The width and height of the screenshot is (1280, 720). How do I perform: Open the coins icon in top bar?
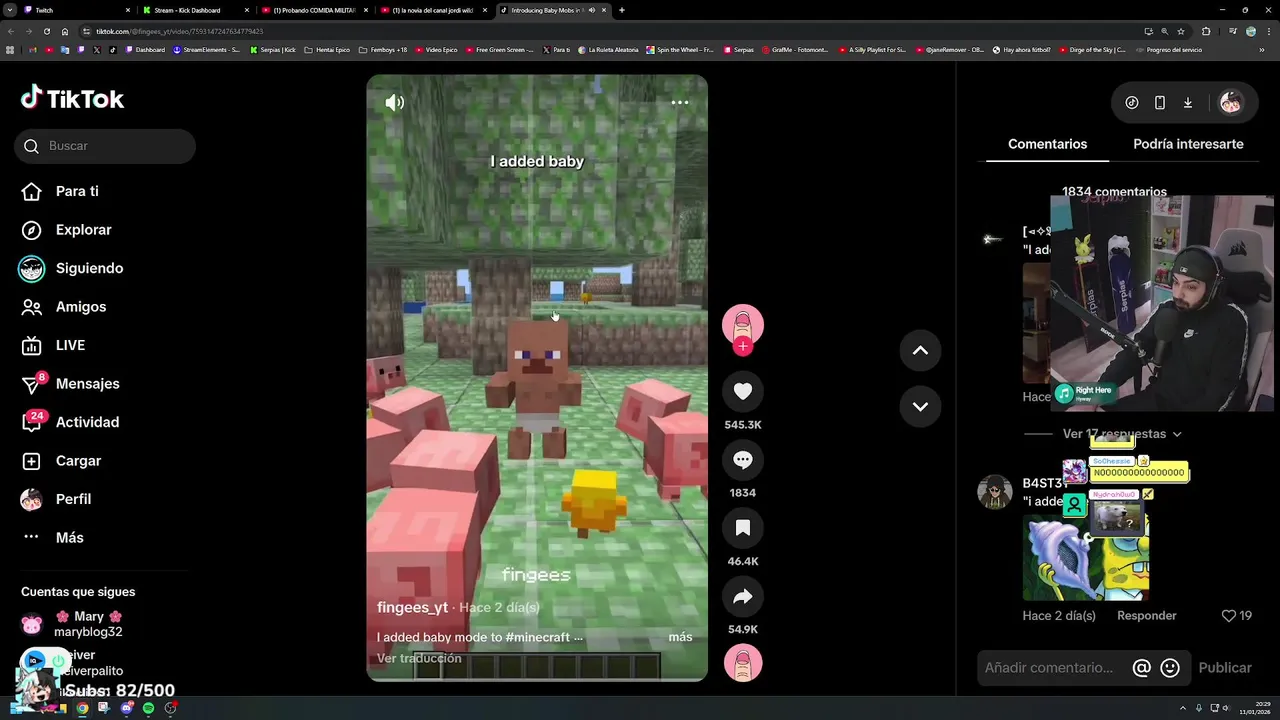(x=1132, y=102)
